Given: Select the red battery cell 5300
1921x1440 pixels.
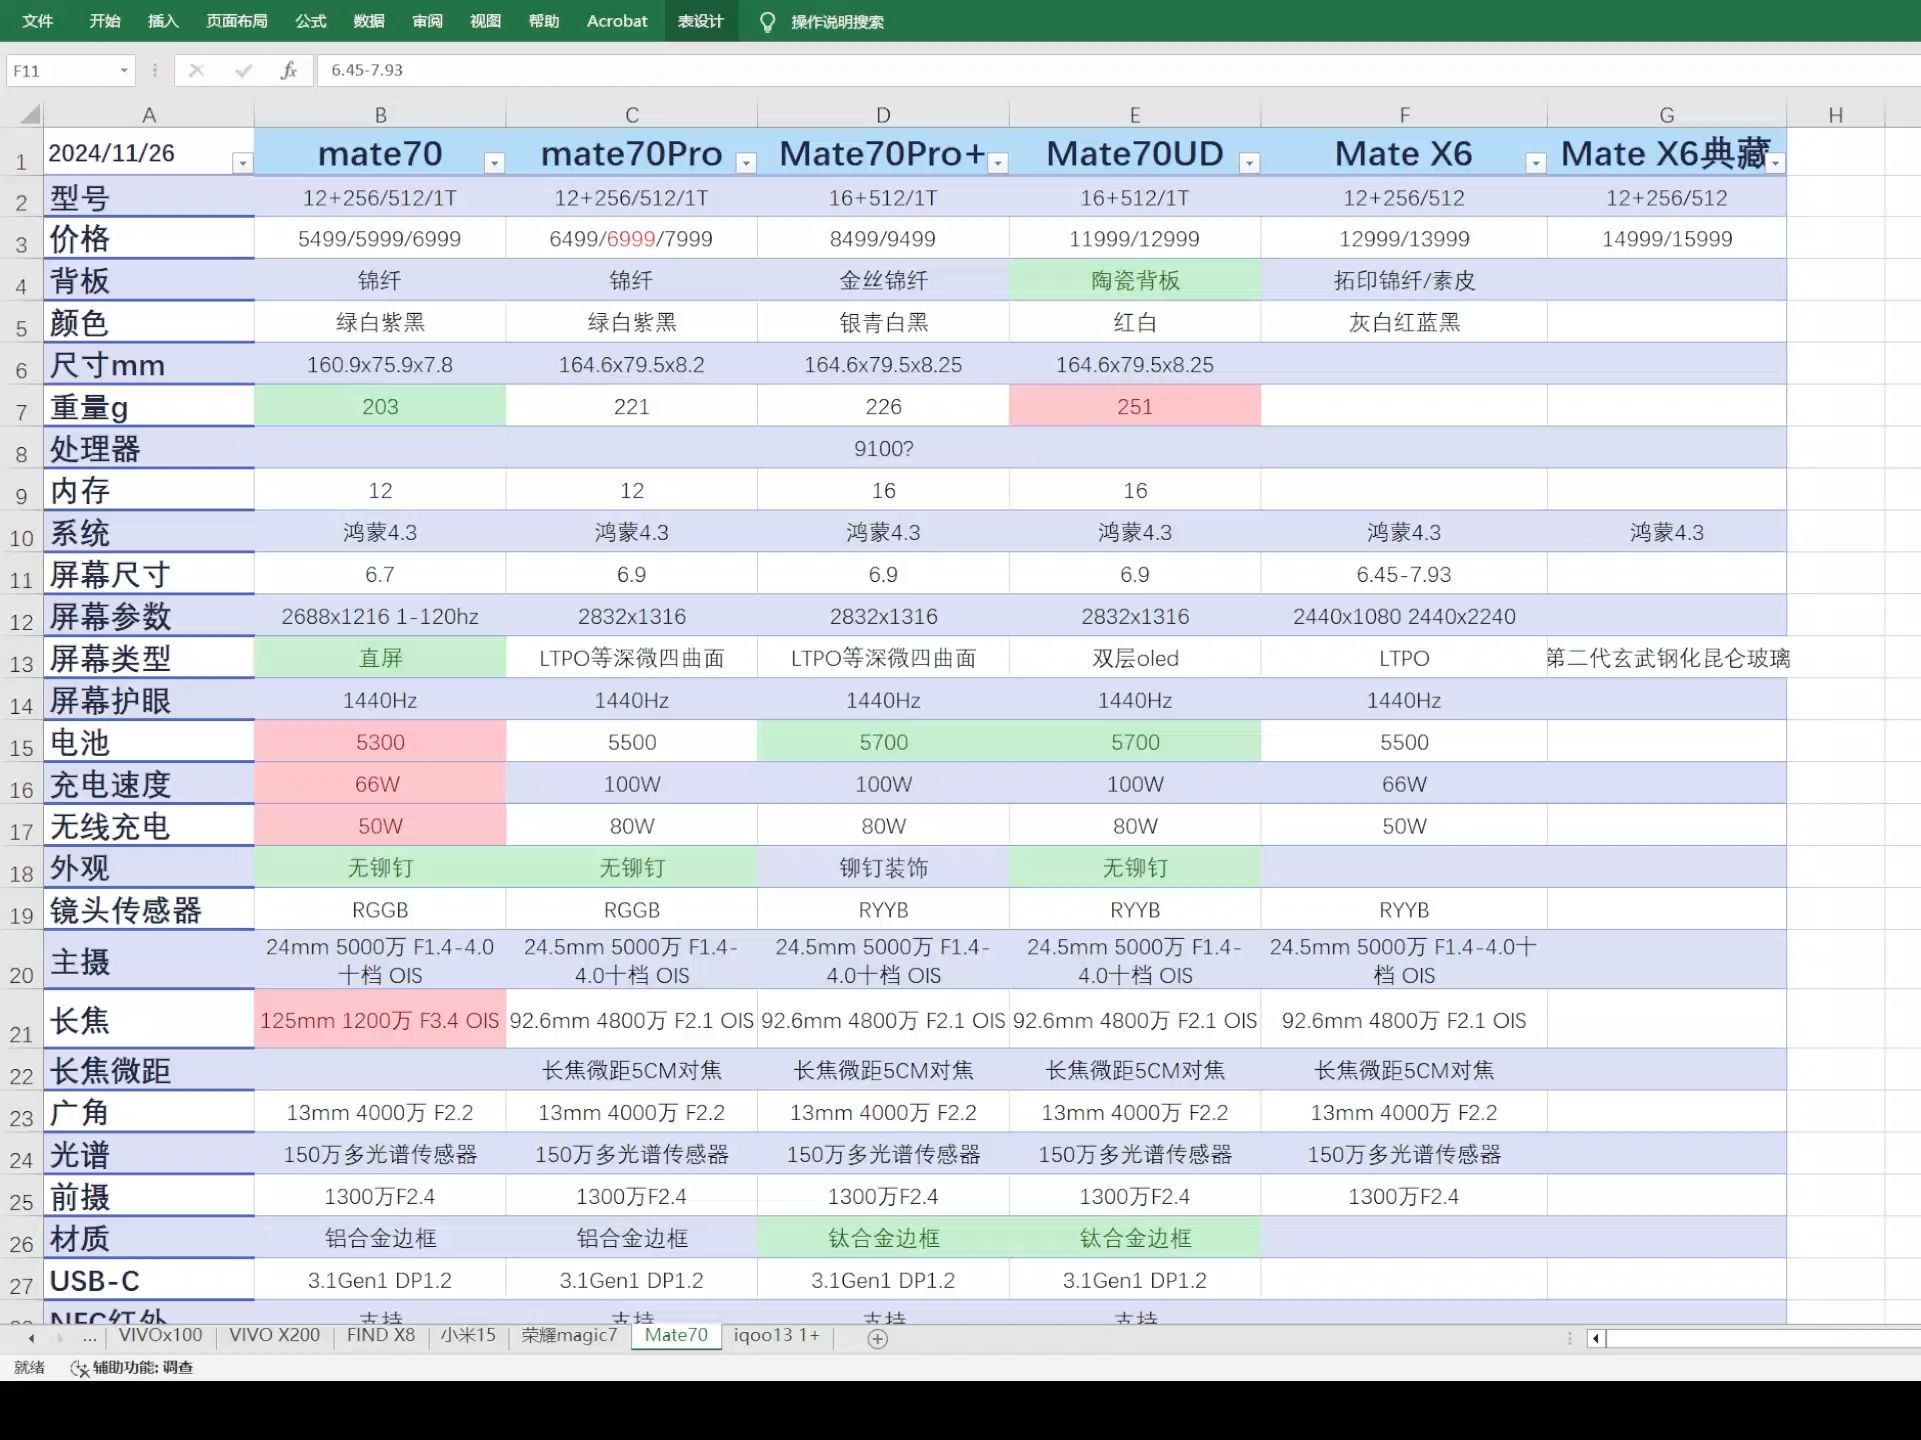Looking at the screenshot, I should pyautogui.click(x=380, y=743).
